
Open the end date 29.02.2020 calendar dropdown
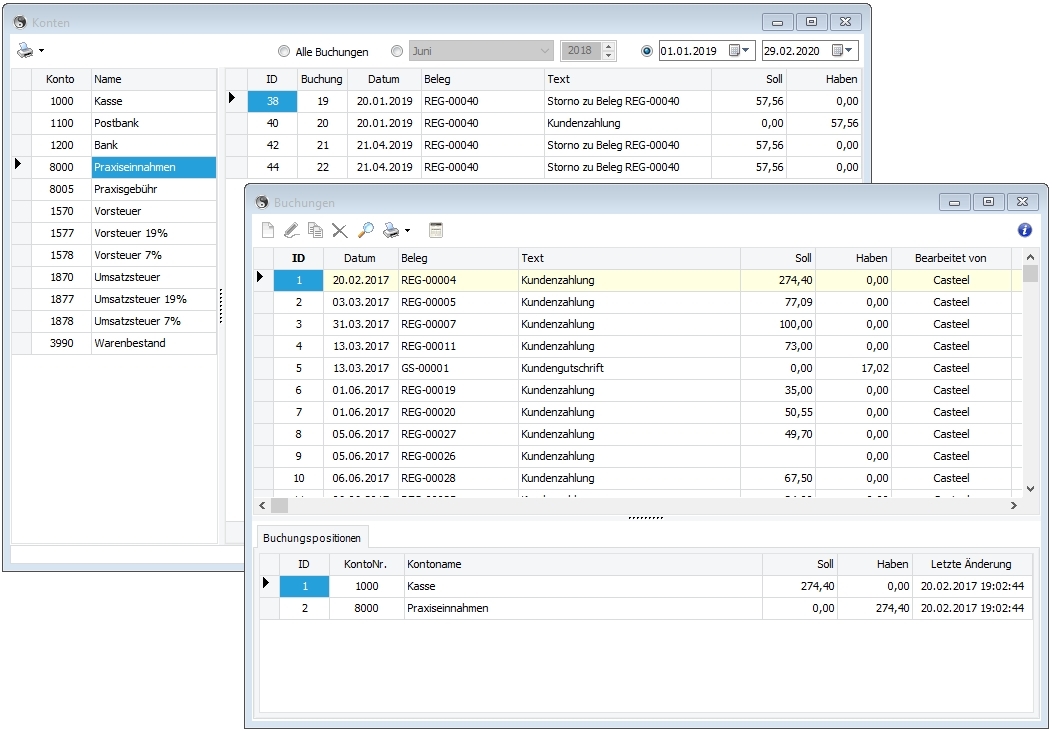(843, 51)
